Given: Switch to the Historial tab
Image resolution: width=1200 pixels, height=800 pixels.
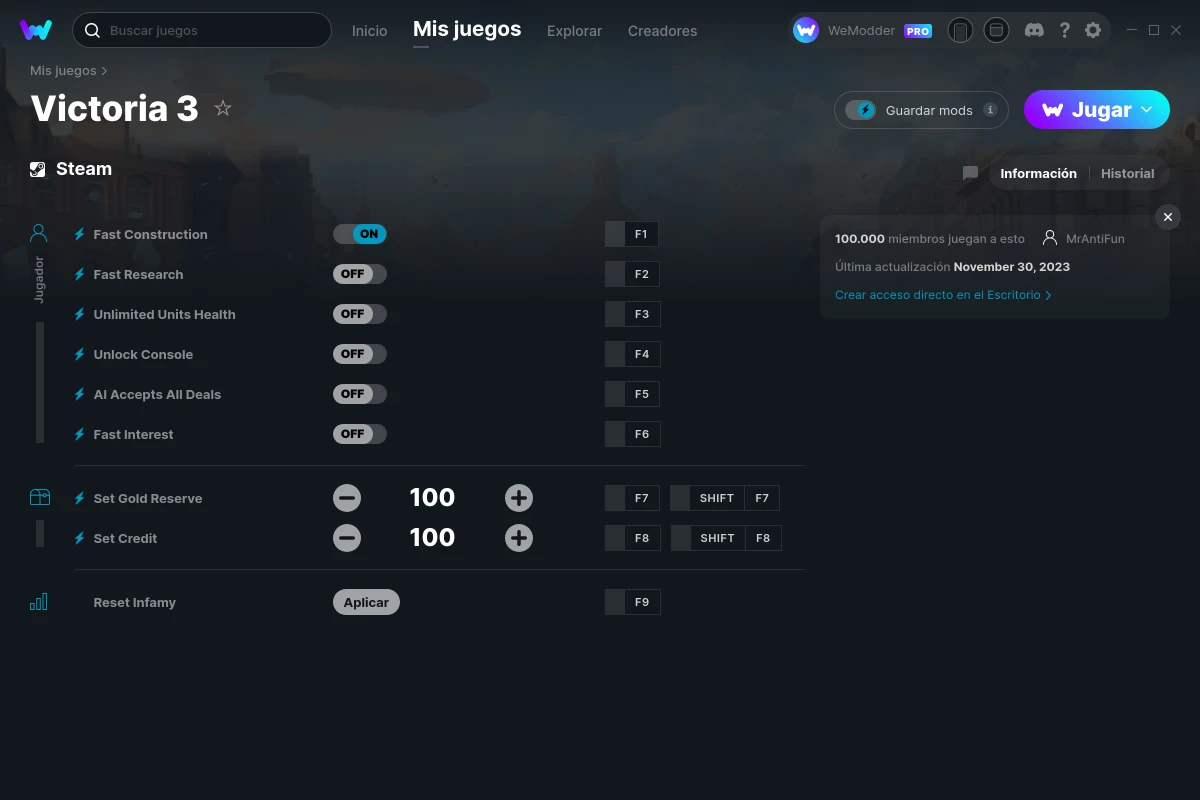Looking at the screenshot, I should (x=1127, y=173).
